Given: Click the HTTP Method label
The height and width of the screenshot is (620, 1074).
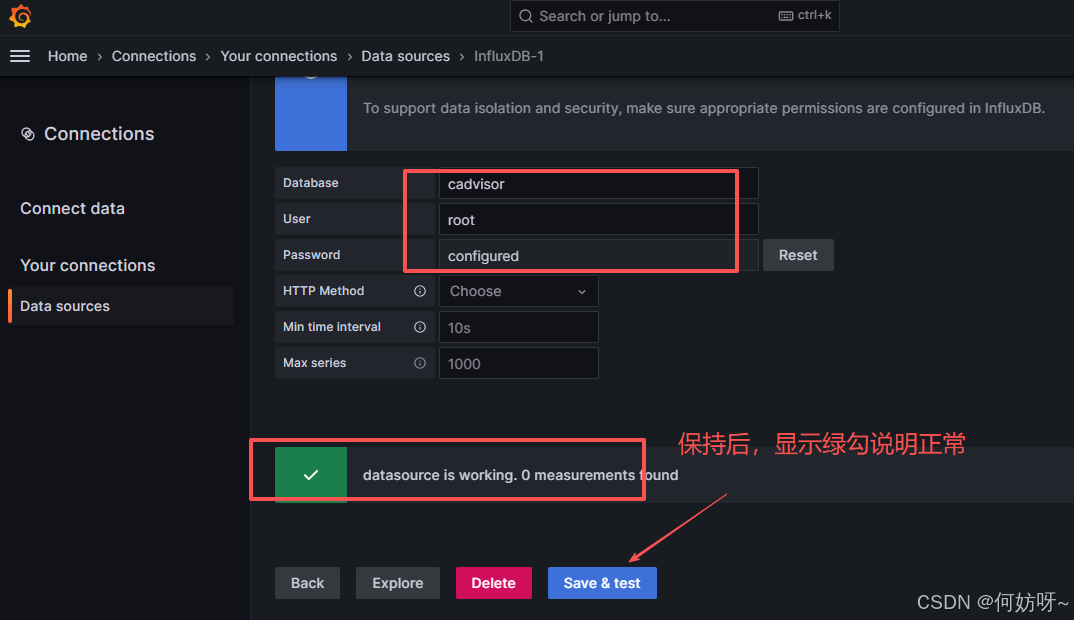Looking at the screenshot, I should pos(323,290).
